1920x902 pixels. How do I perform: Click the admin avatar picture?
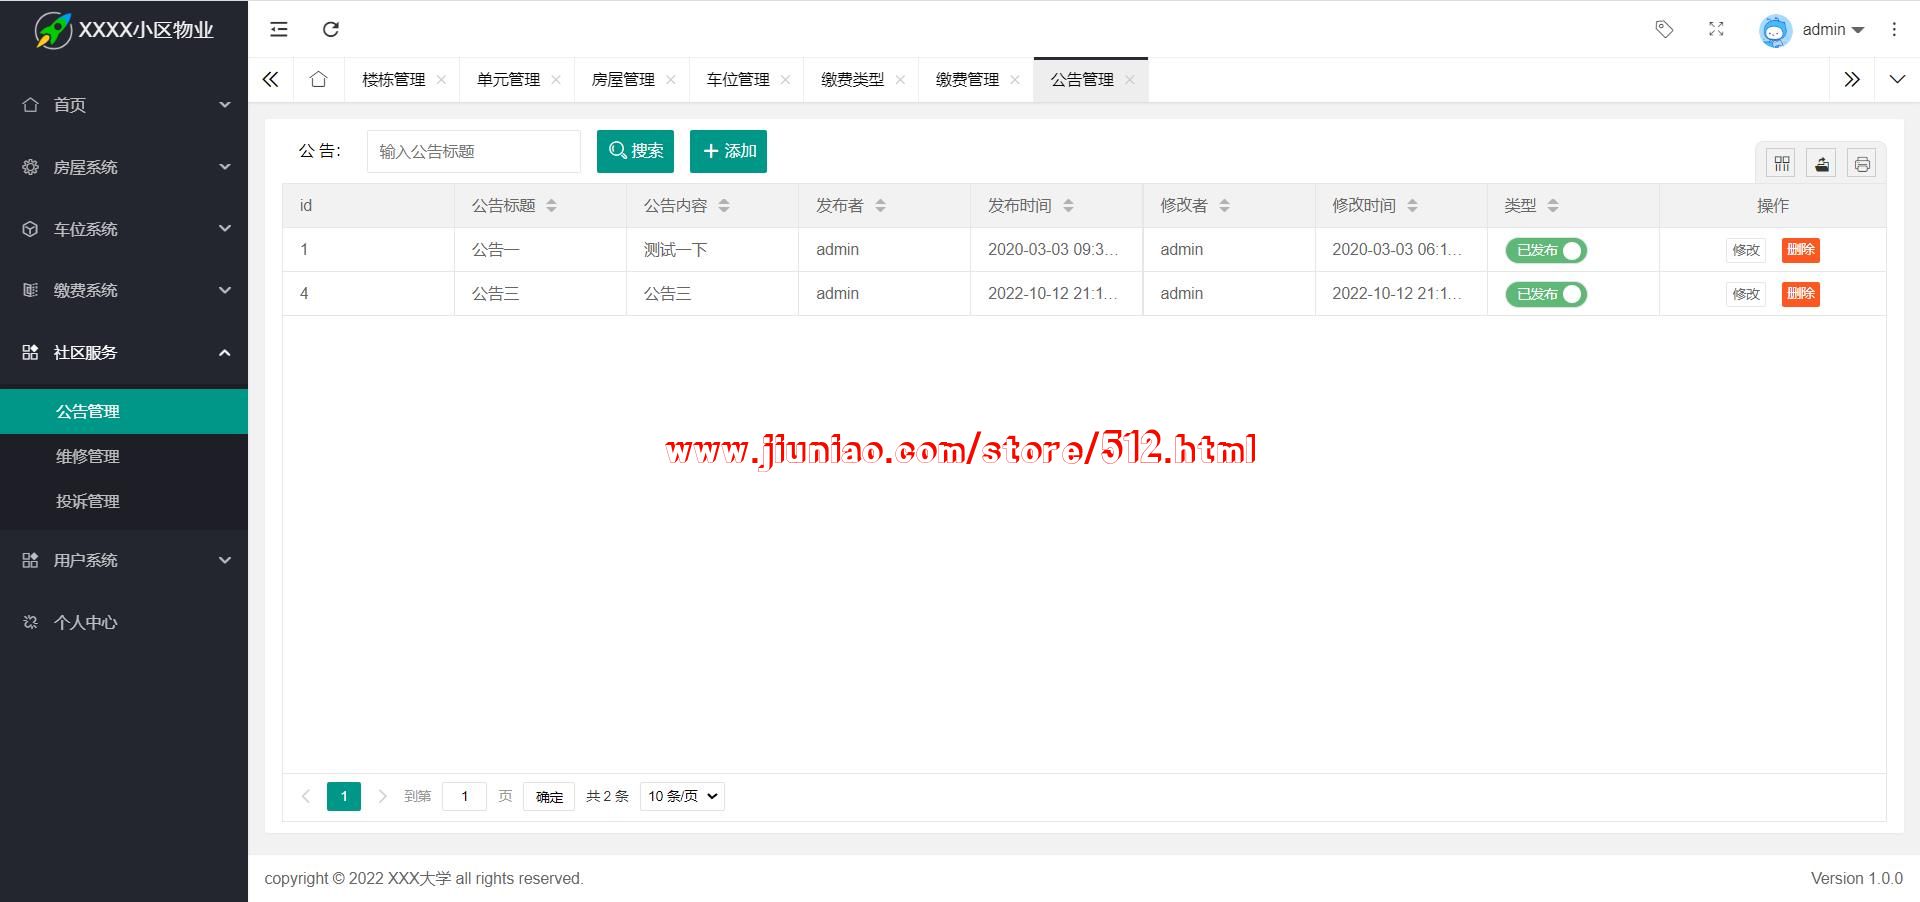1775,31
